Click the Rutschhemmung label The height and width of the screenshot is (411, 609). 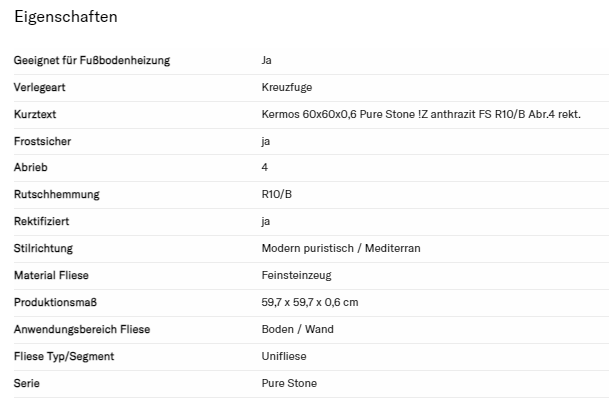pyautogui.click(x=57, y=195)
